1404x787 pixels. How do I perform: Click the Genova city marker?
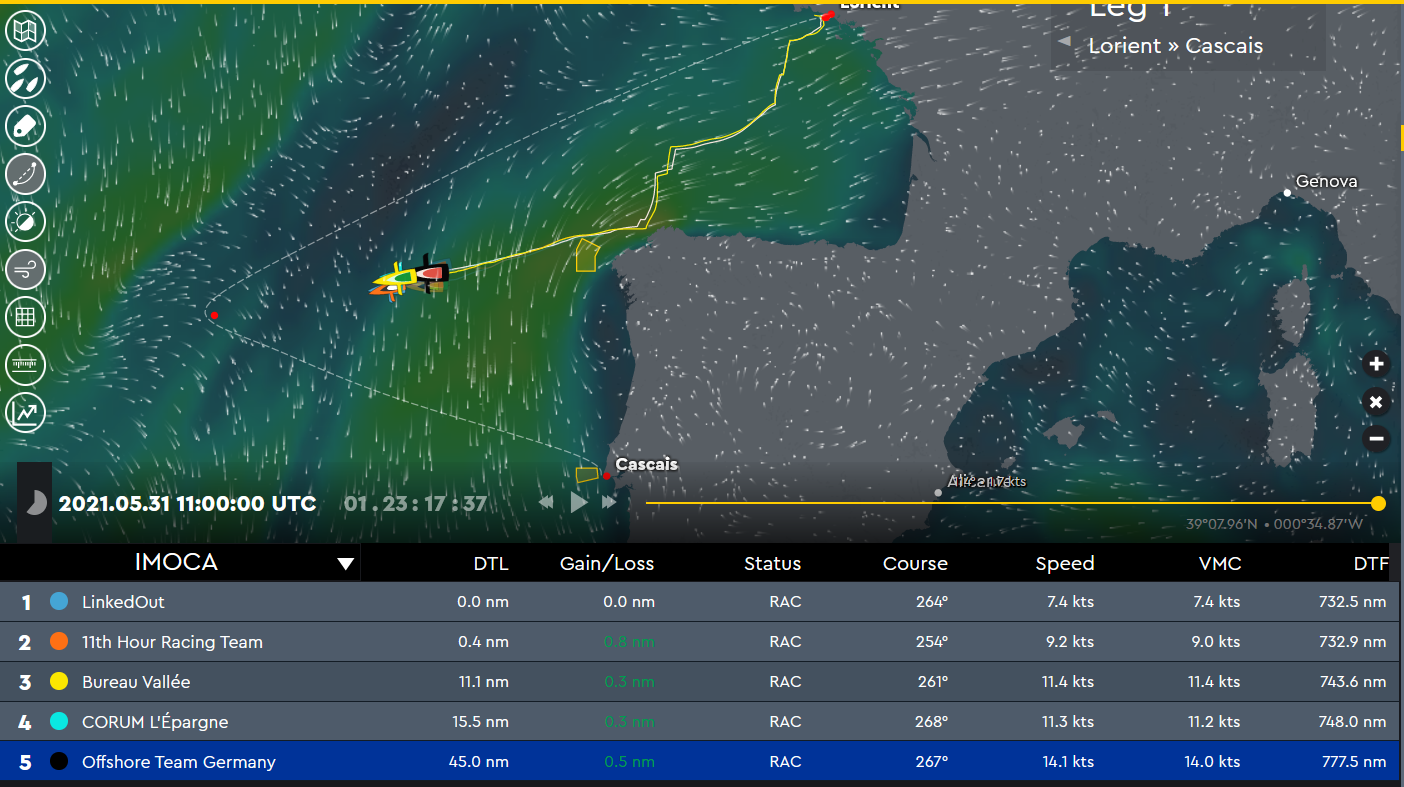[x=1288, y=192]
